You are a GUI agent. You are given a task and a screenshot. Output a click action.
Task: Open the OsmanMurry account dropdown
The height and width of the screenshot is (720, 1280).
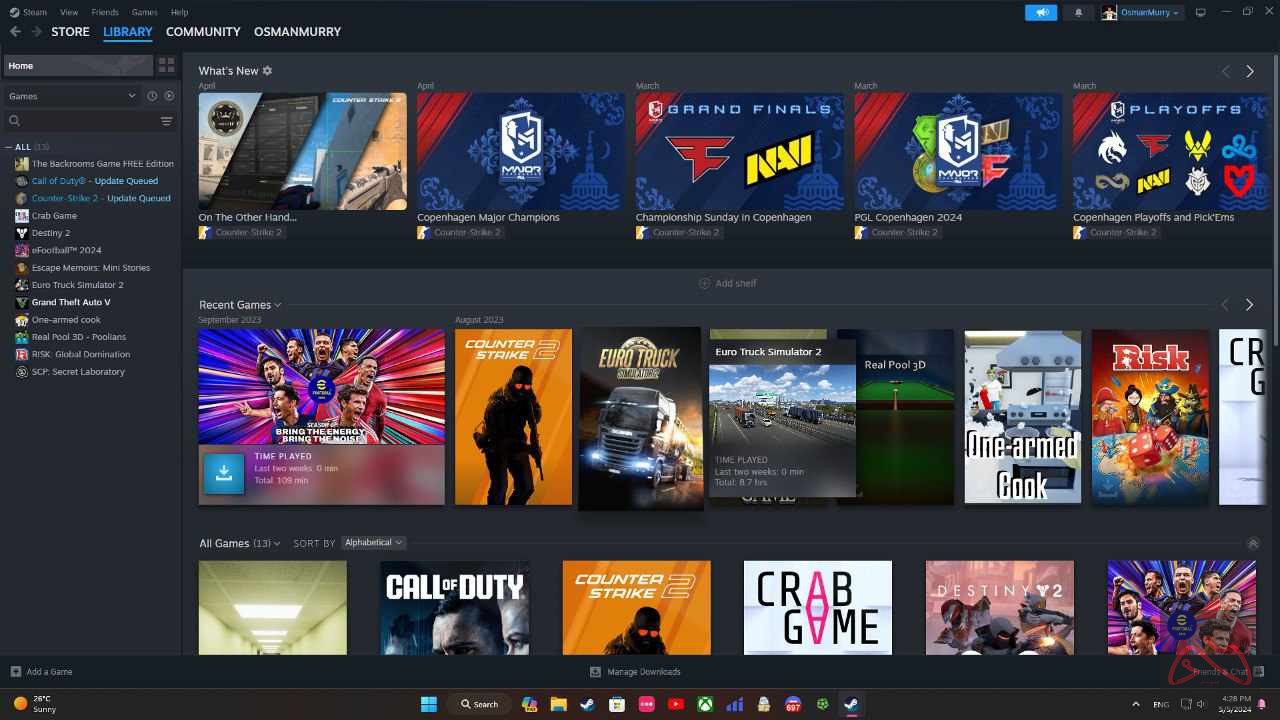(x=1142, y=12)
